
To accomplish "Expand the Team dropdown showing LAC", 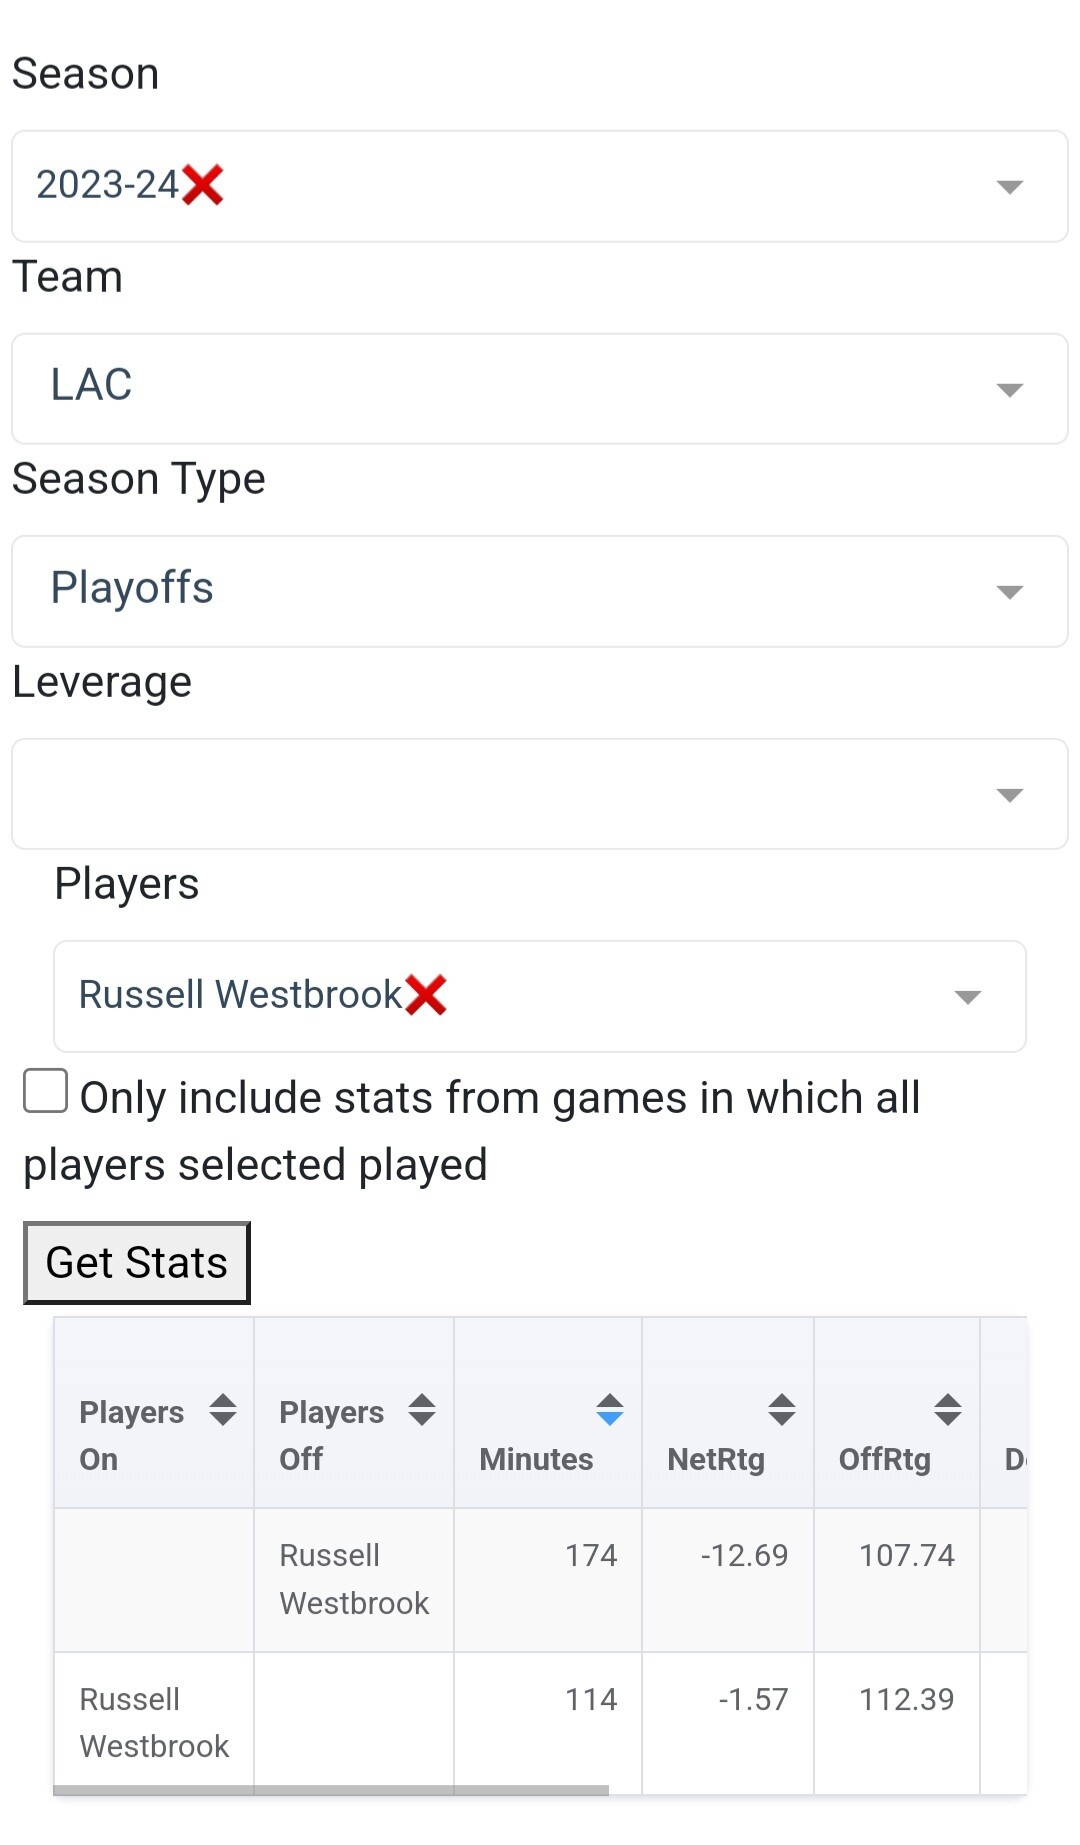I will [x=1010, y=390].
